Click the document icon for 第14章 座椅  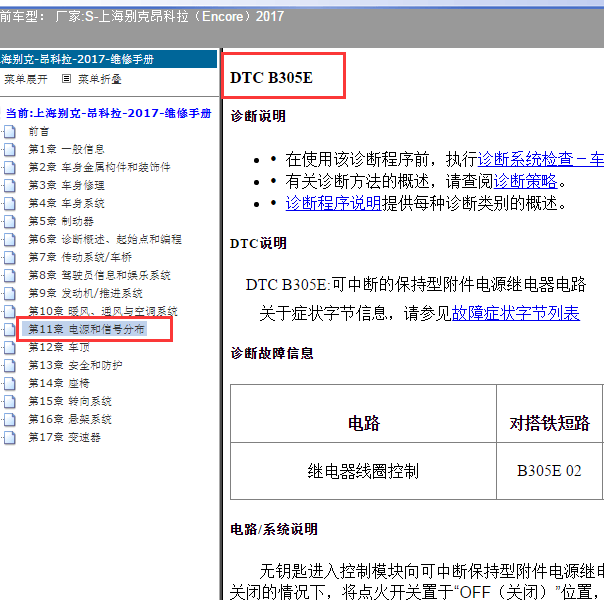point(10,383)
